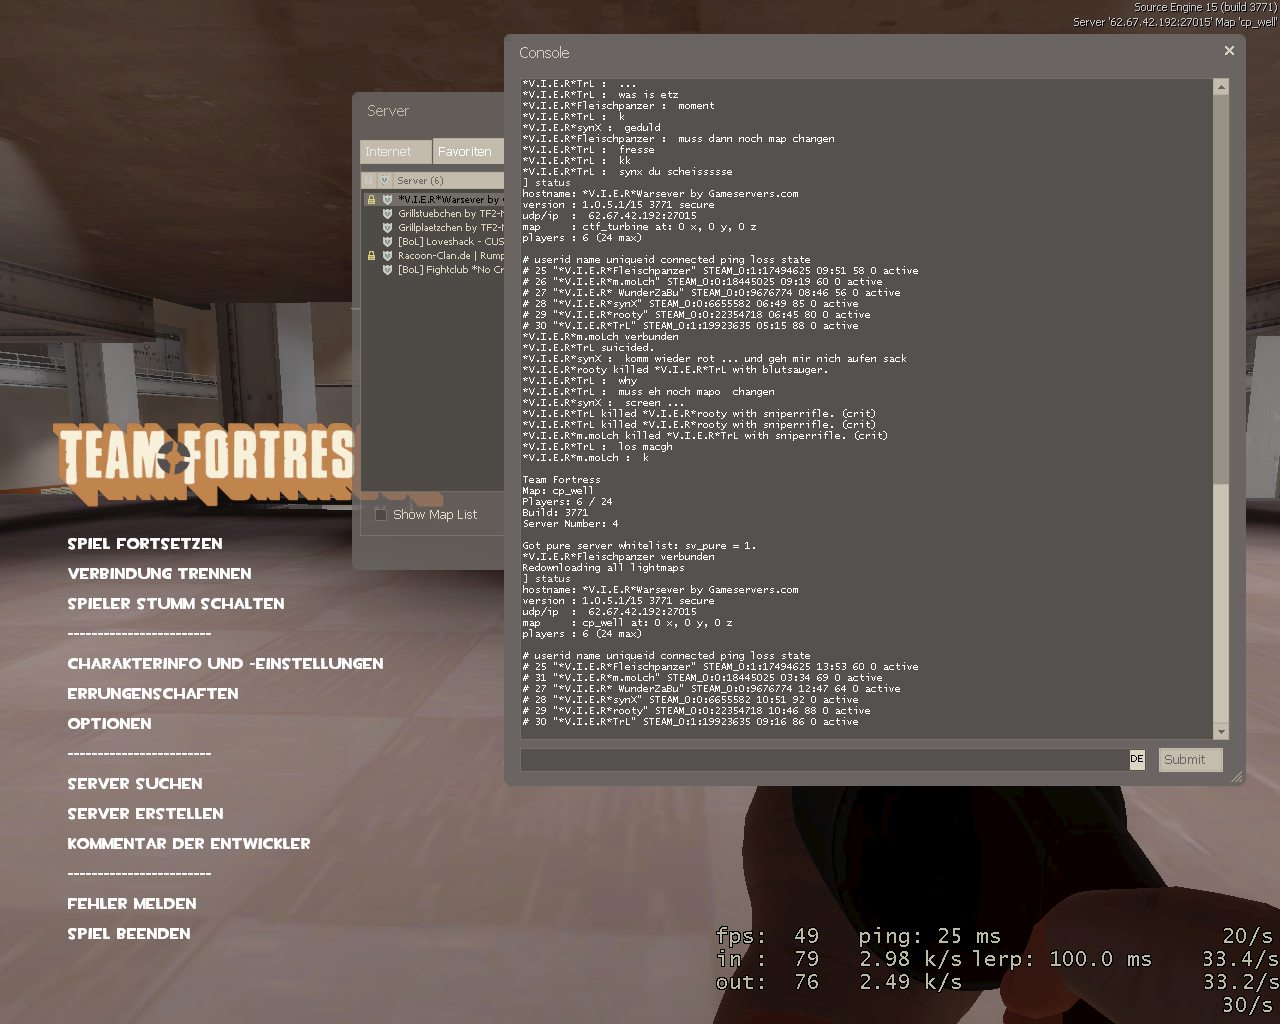1280x1024 pixels.
Task: Click Spiel Beenden to quit game
Action: 129,933
